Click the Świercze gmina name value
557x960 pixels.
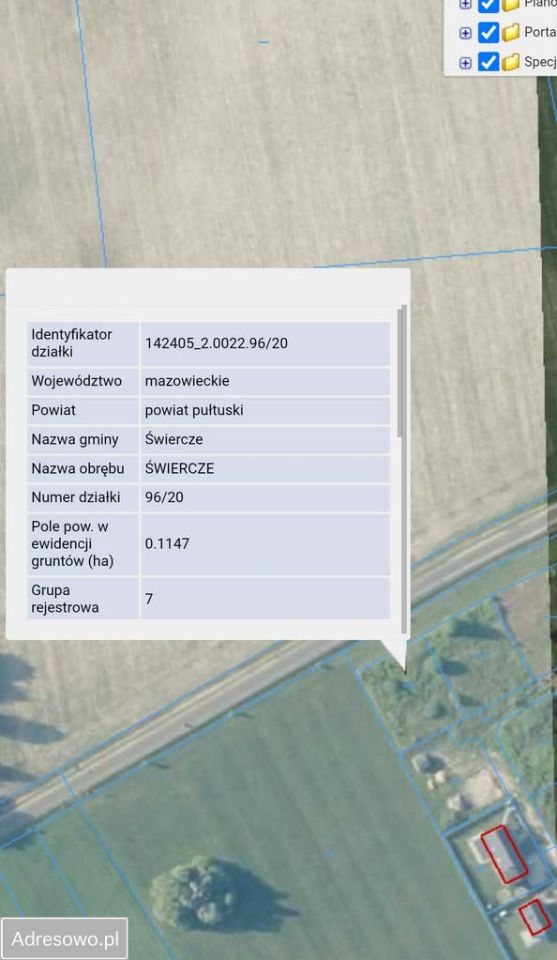click(174, 439)
